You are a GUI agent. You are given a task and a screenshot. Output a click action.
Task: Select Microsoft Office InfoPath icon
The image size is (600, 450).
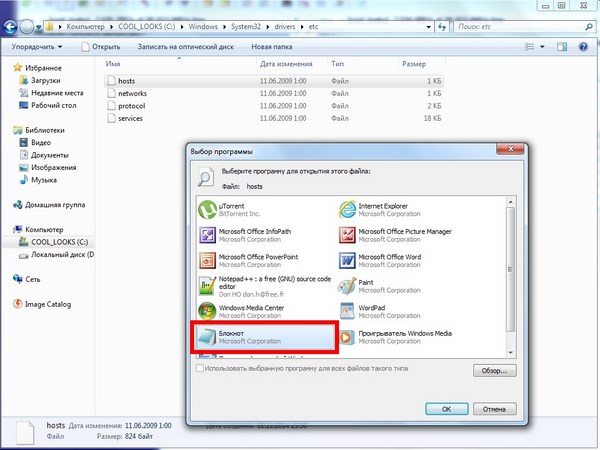208,235
